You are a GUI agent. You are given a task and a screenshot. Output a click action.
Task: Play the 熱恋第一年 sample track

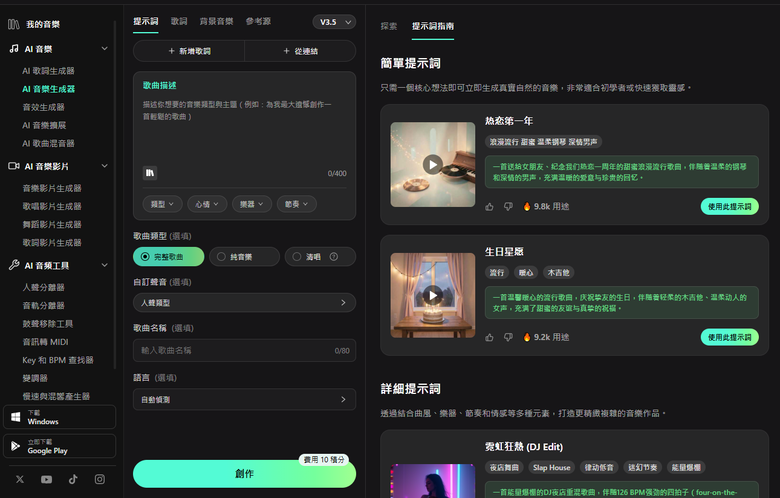[433, 165]
